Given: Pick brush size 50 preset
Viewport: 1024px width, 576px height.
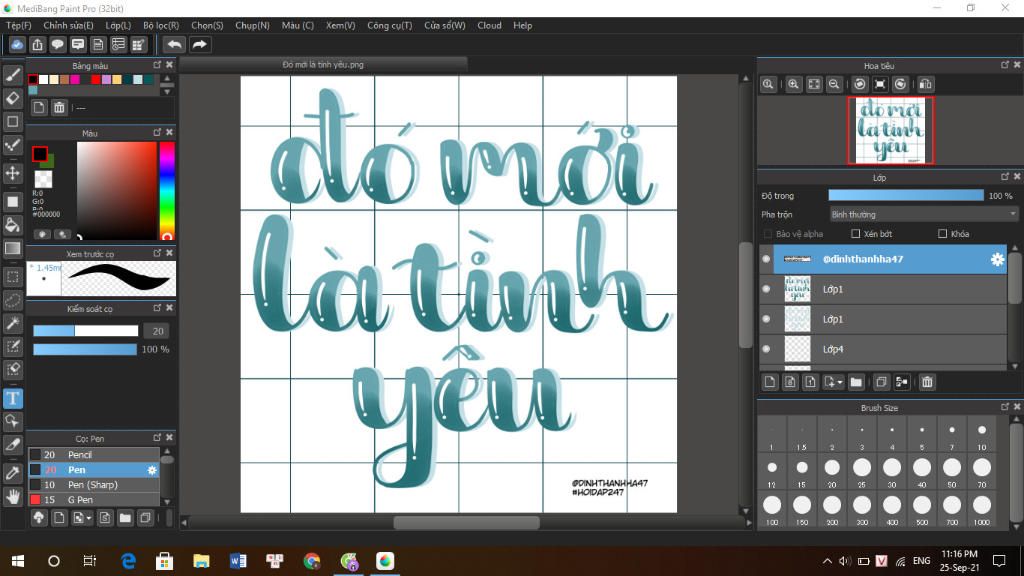Looking at the screenshot, I should point(952,468).
